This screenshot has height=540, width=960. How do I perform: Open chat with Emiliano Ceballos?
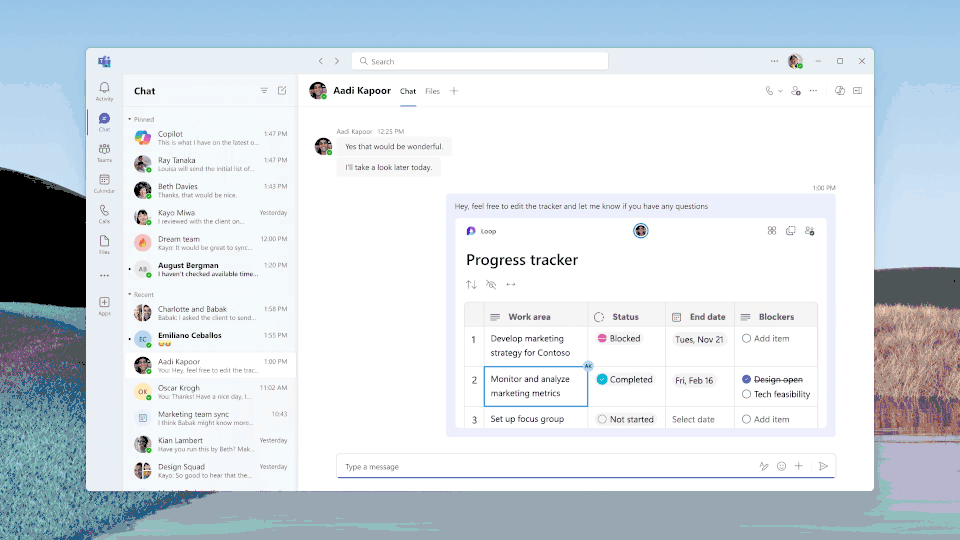211,339
